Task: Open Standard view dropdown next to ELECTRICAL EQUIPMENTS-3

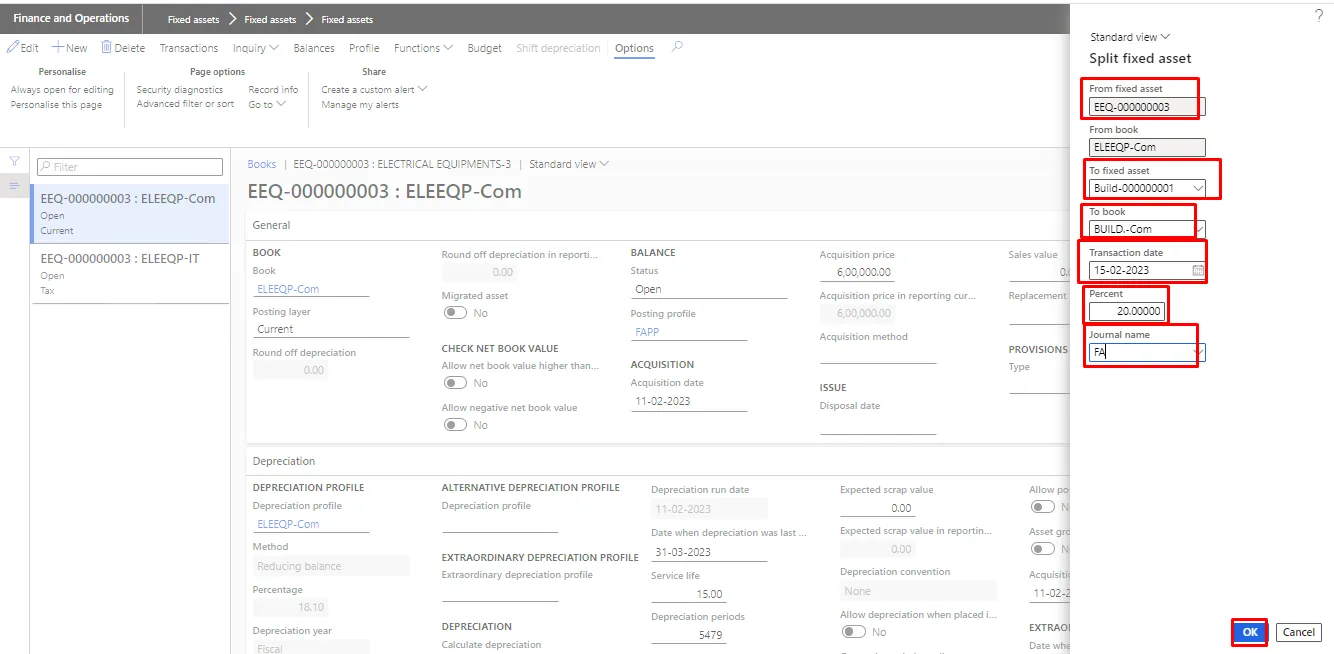Action: (568, 164)
